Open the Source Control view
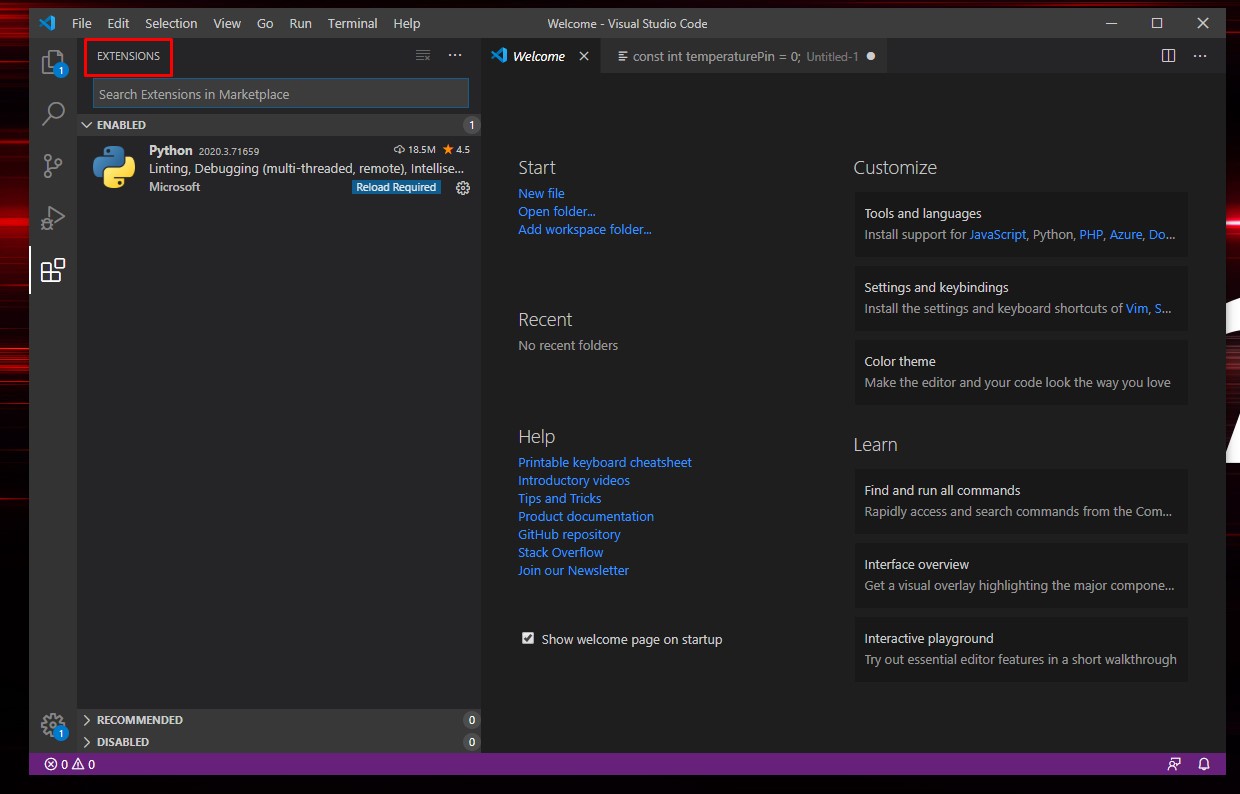The image size is (1240, 794). pyautogui.click(x=53, y=166)
